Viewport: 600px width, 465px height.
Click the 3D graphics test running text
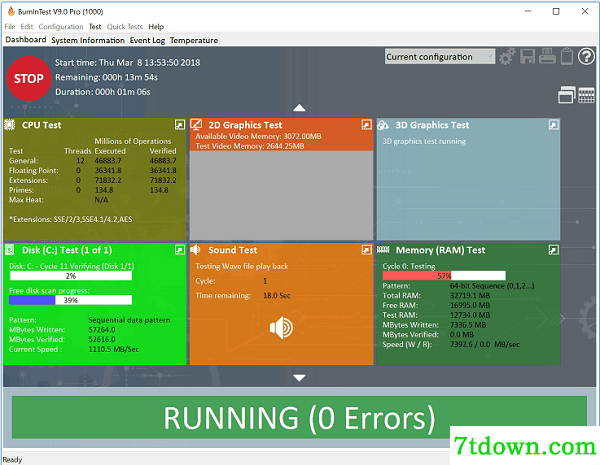pyautogui.click(x=424, y=141)
